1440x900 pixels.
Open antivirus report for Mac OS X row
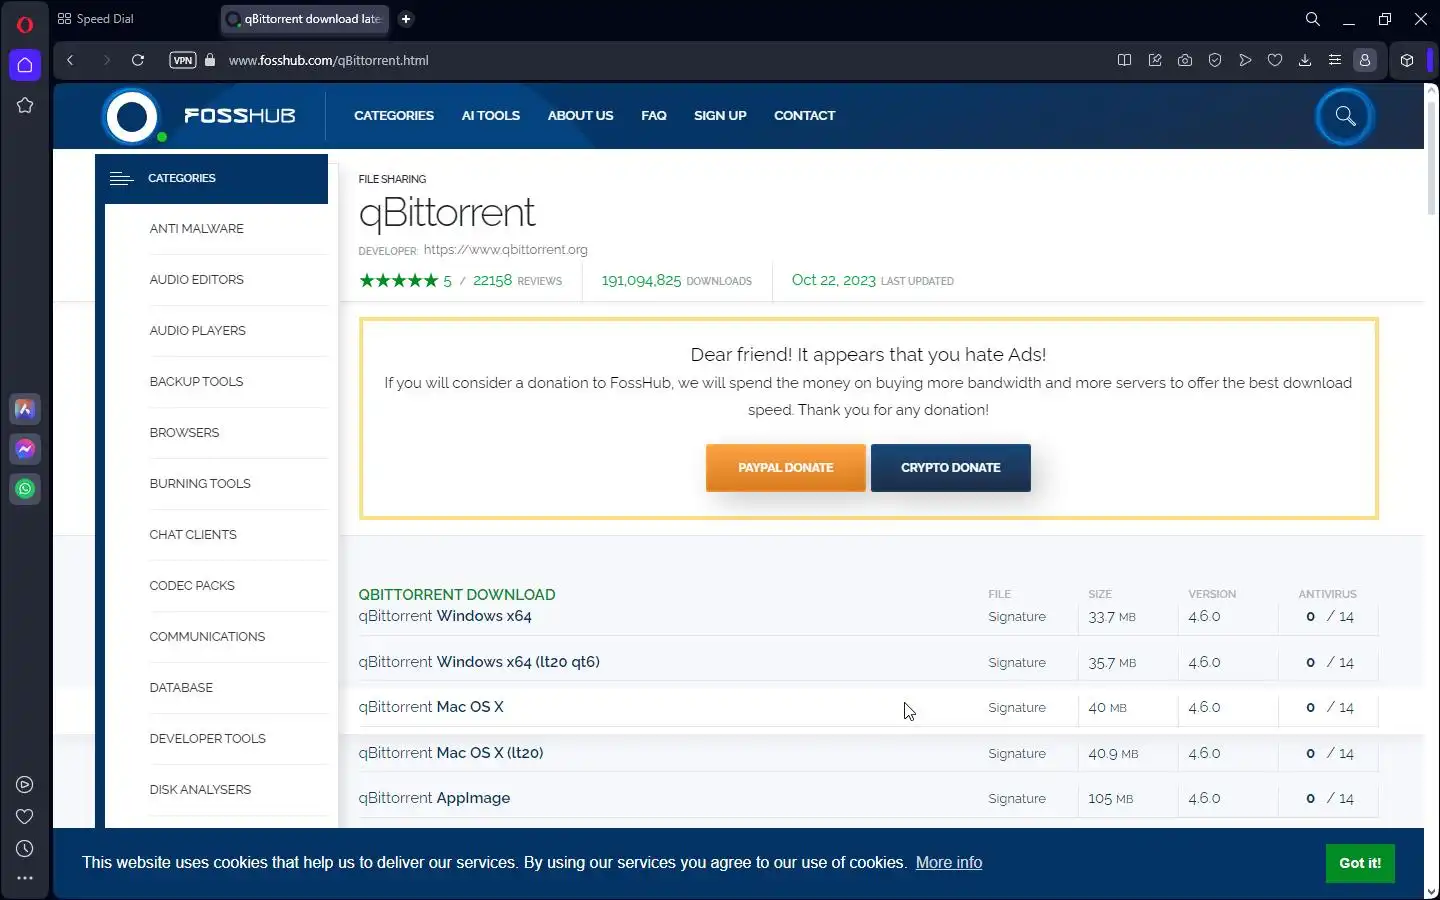point(1329,708)
